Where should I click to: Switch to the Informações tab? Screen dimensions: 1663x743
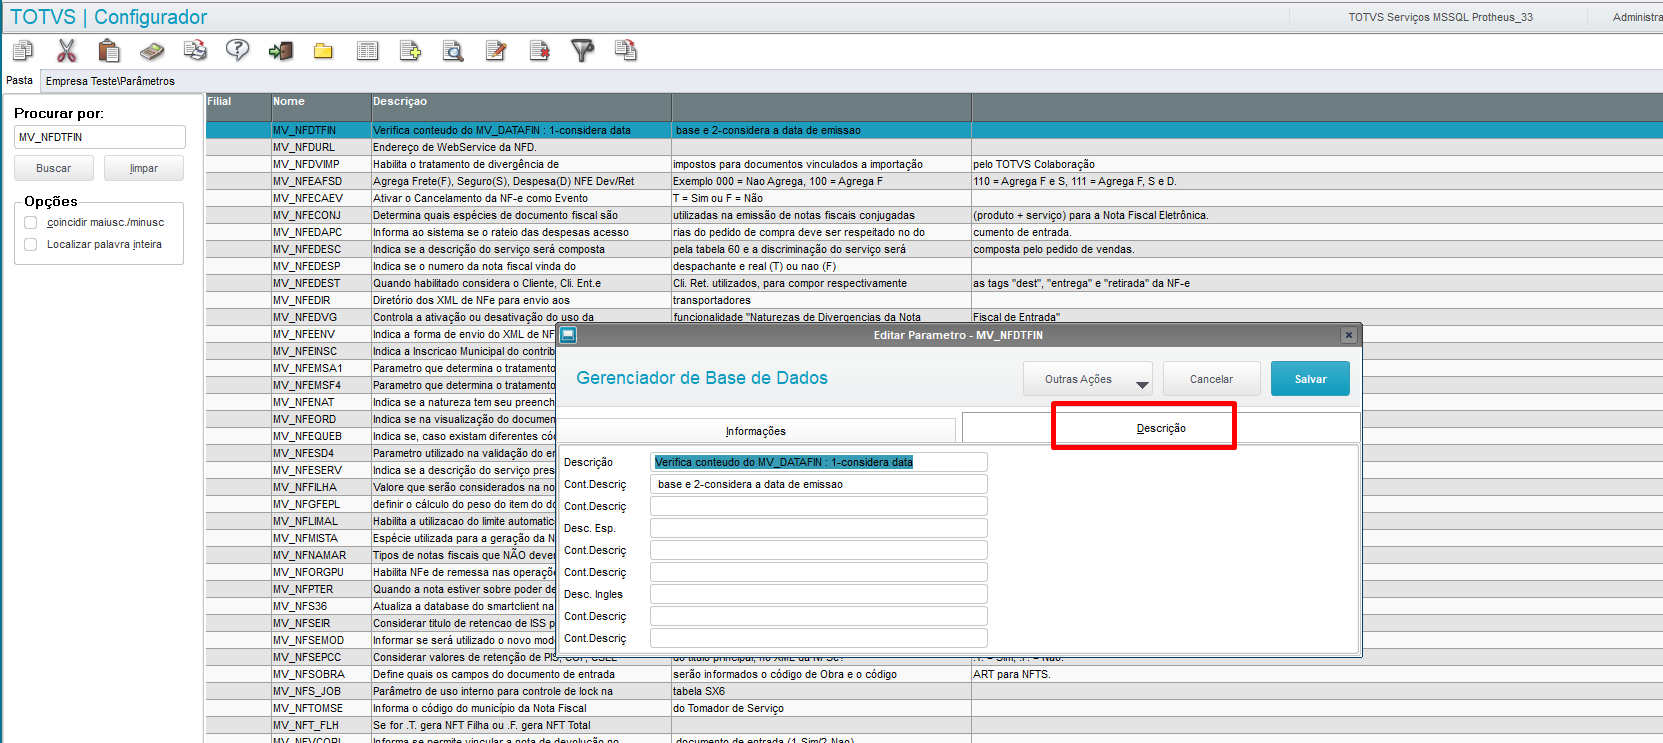click(x=756, y=431)
